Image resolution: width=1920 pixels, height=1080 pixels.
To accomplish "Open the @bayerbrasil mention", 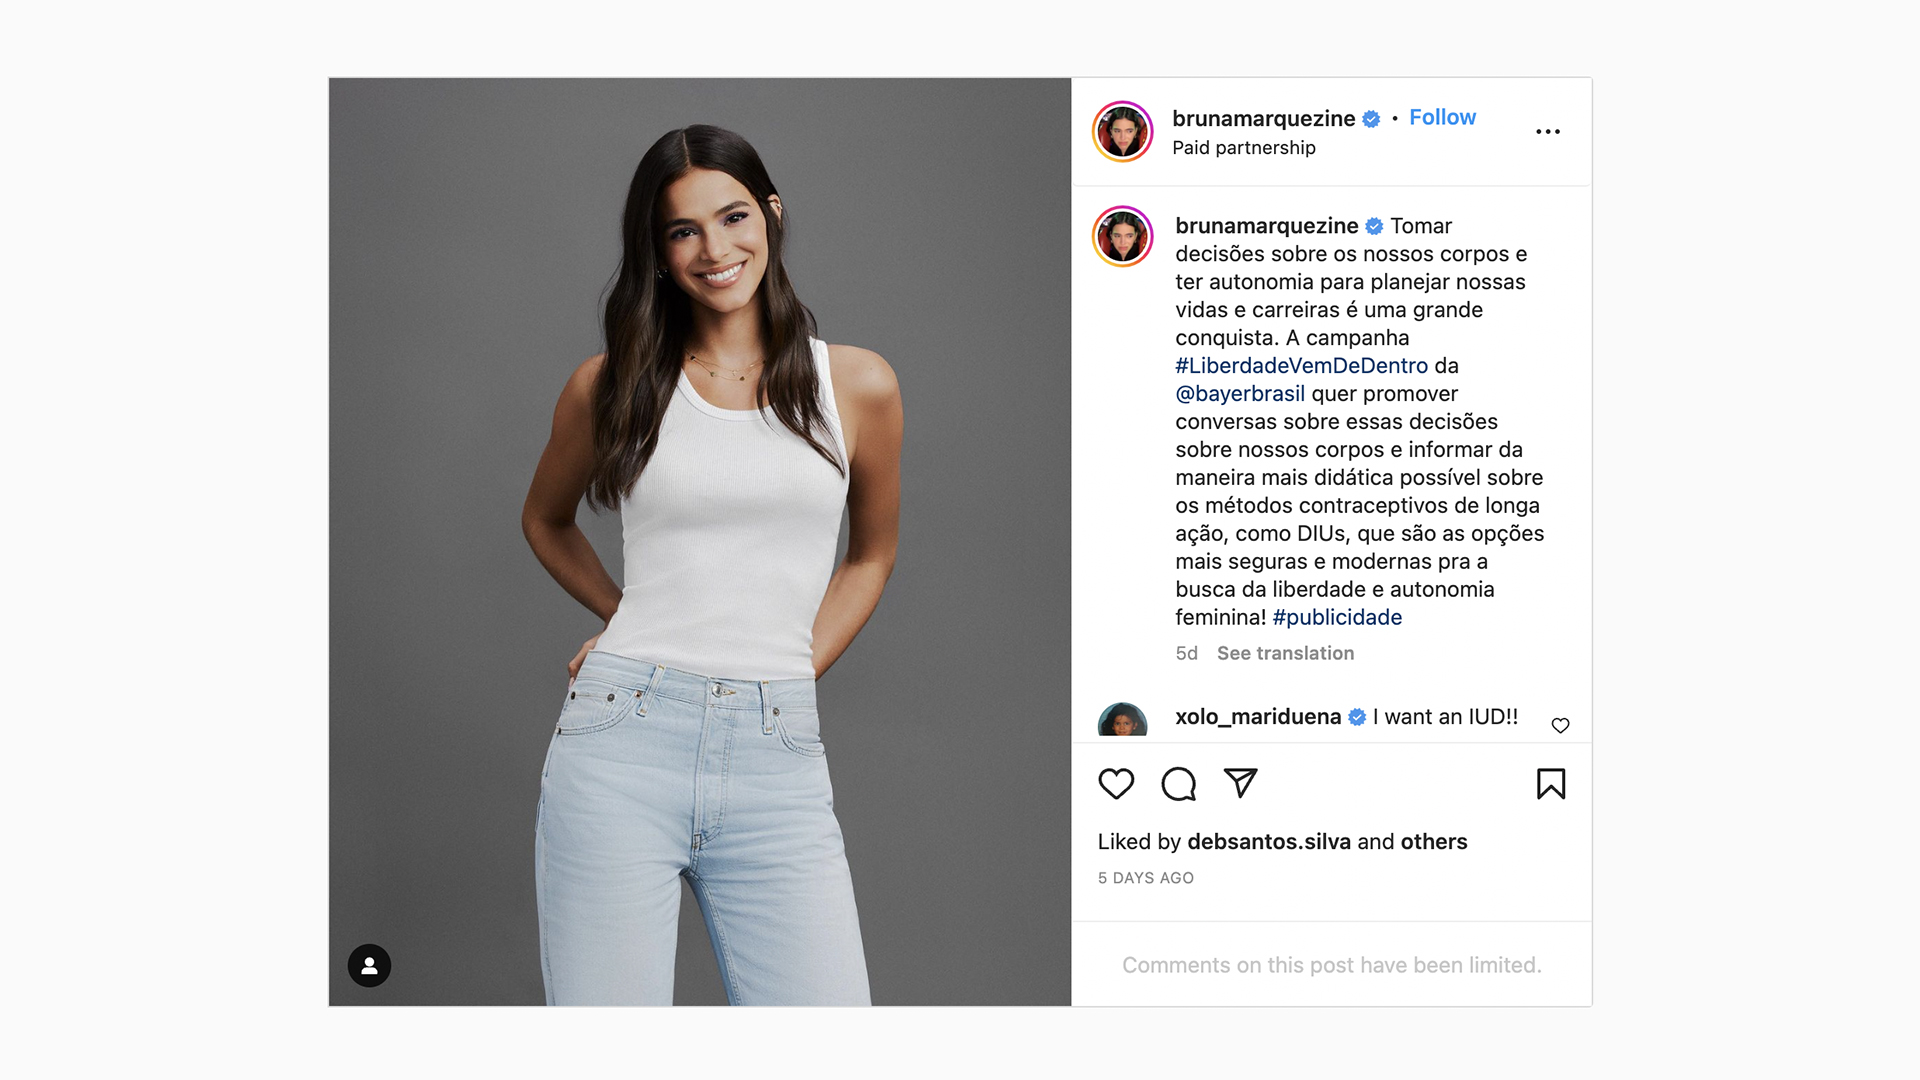I will coord(1240,394).
